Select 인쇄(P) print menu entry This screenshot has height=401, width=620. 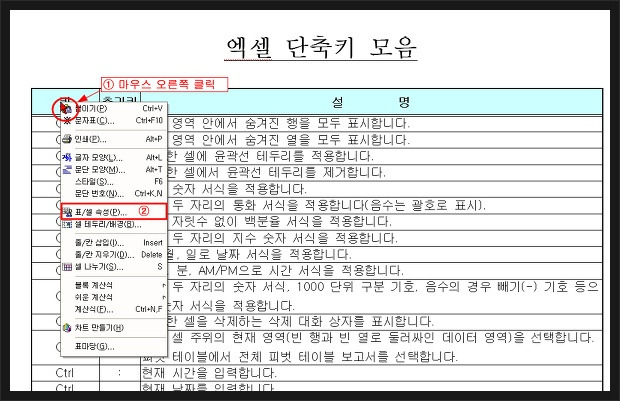[114, 139]
